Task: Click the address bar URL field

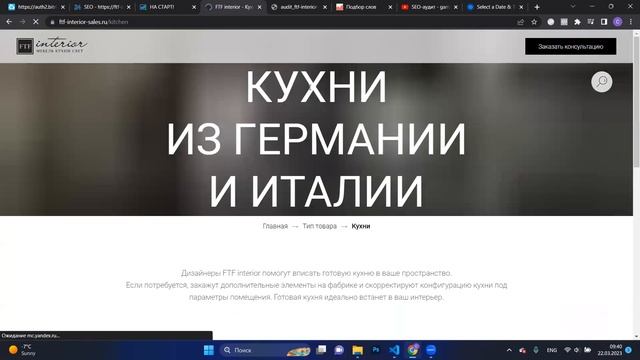Action: click(x=282, y=22)
